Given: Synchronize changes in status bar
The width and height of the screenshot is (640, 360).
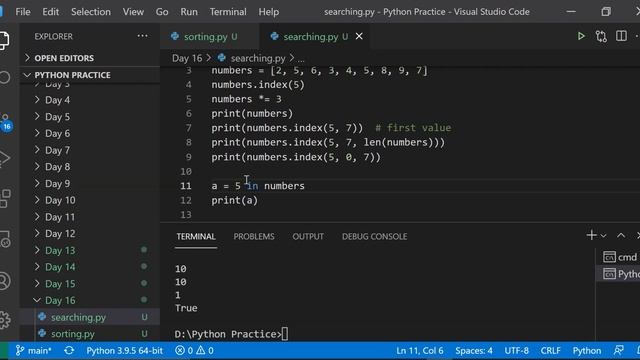Looking at the screenshot, I should 69,351.
